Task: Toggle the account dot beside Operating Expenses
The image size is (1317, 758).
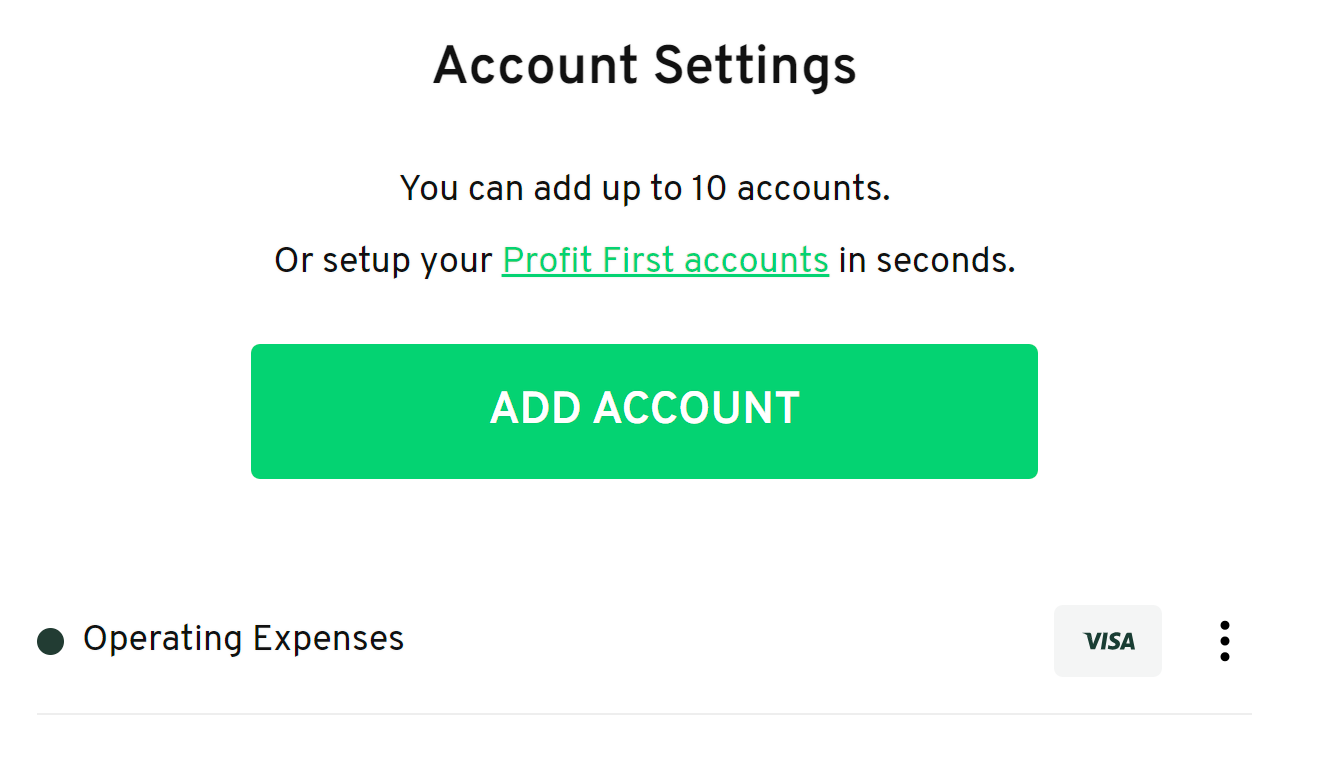Action: [x=49, y=641]
